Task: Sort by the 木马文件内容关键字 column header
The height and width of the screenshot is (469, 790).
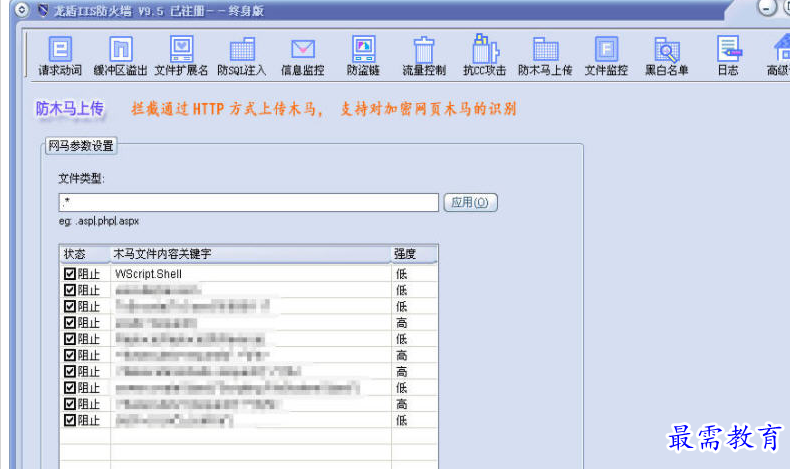Action: coord(250,254)
